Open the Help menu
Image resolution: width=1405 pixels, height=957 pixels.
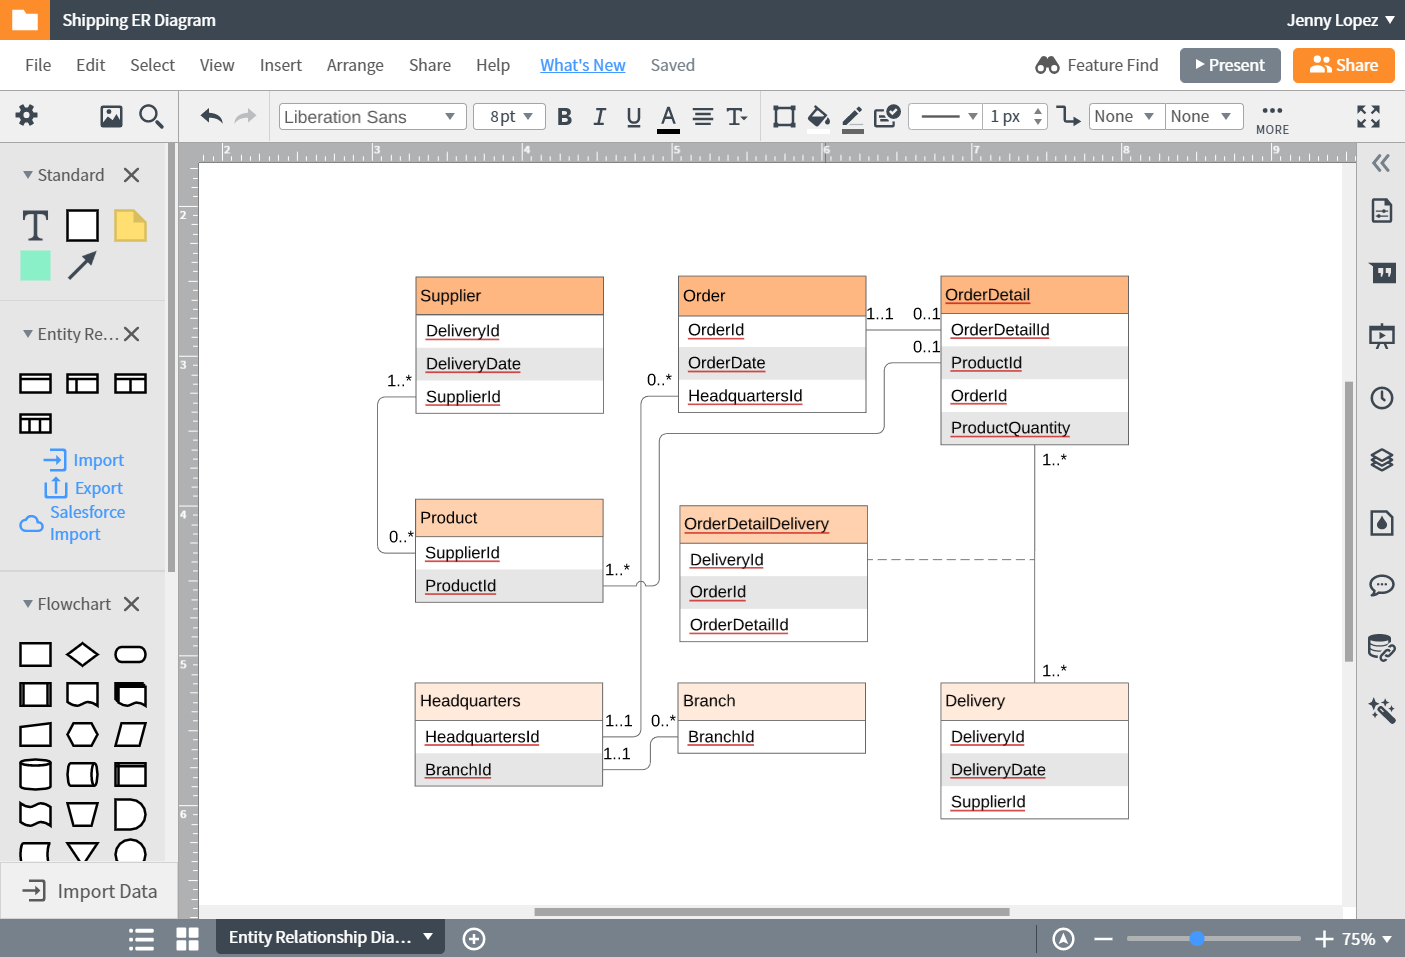(493, 65)
